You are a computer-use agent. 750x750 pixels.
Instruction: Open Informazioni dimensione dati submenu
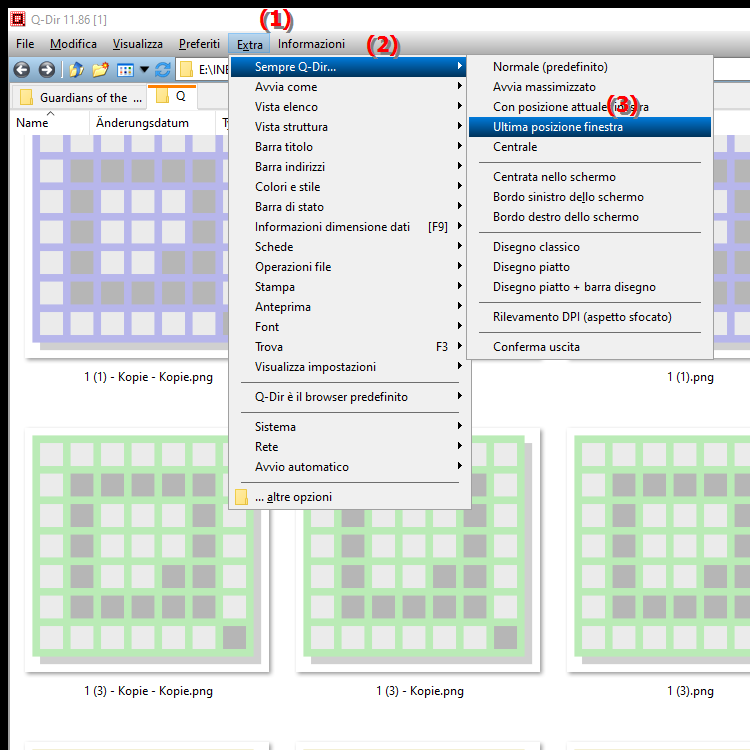(348, 227)
